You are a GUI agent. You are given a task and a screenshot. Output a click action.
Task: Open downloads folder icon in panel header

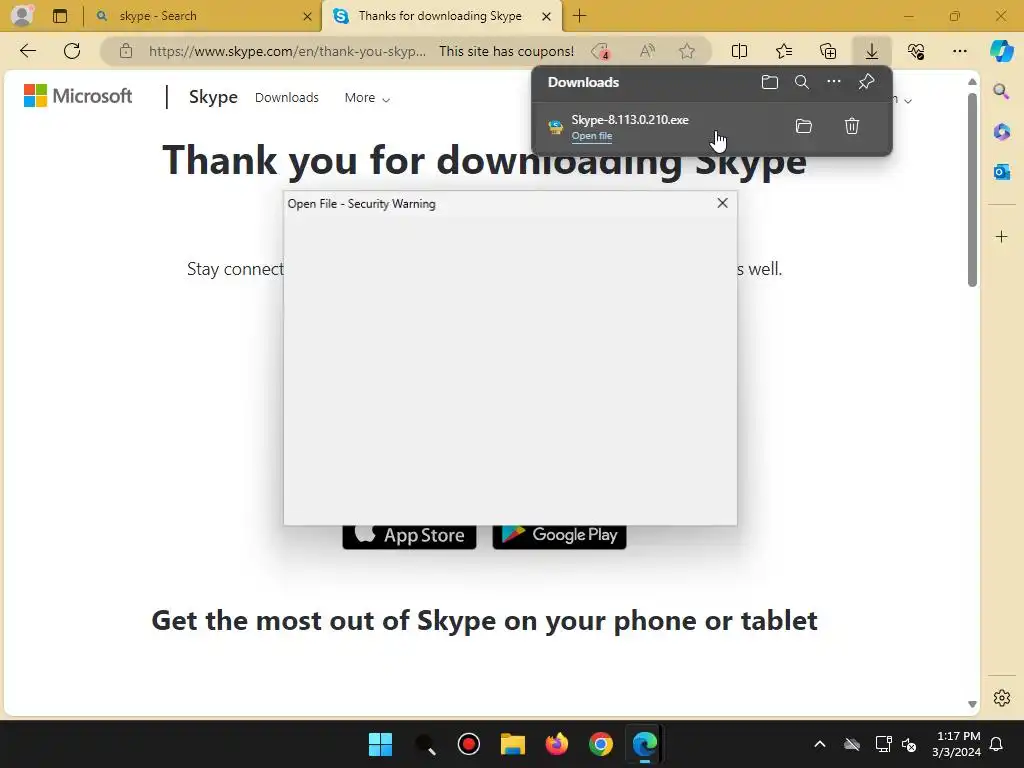tap(770, 82)
